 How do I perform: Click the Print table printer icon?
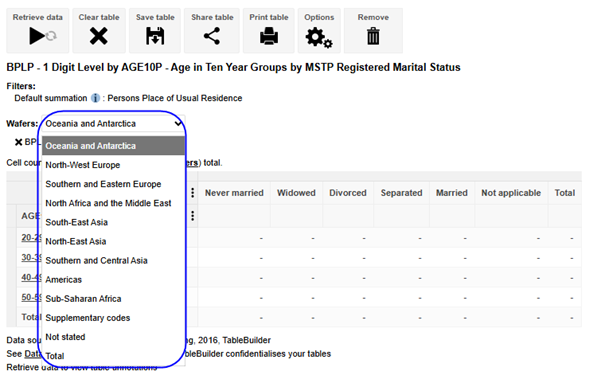(269, 36)
